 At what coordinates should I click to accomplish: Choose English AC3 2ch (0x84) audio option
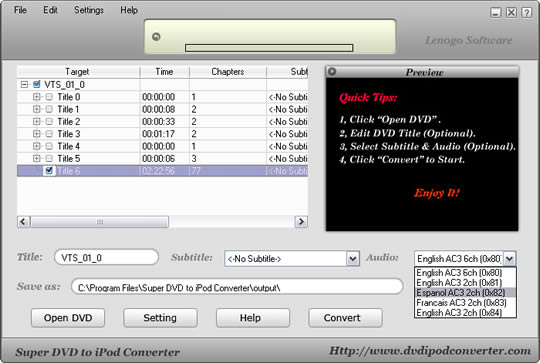(x=465, y=312)
